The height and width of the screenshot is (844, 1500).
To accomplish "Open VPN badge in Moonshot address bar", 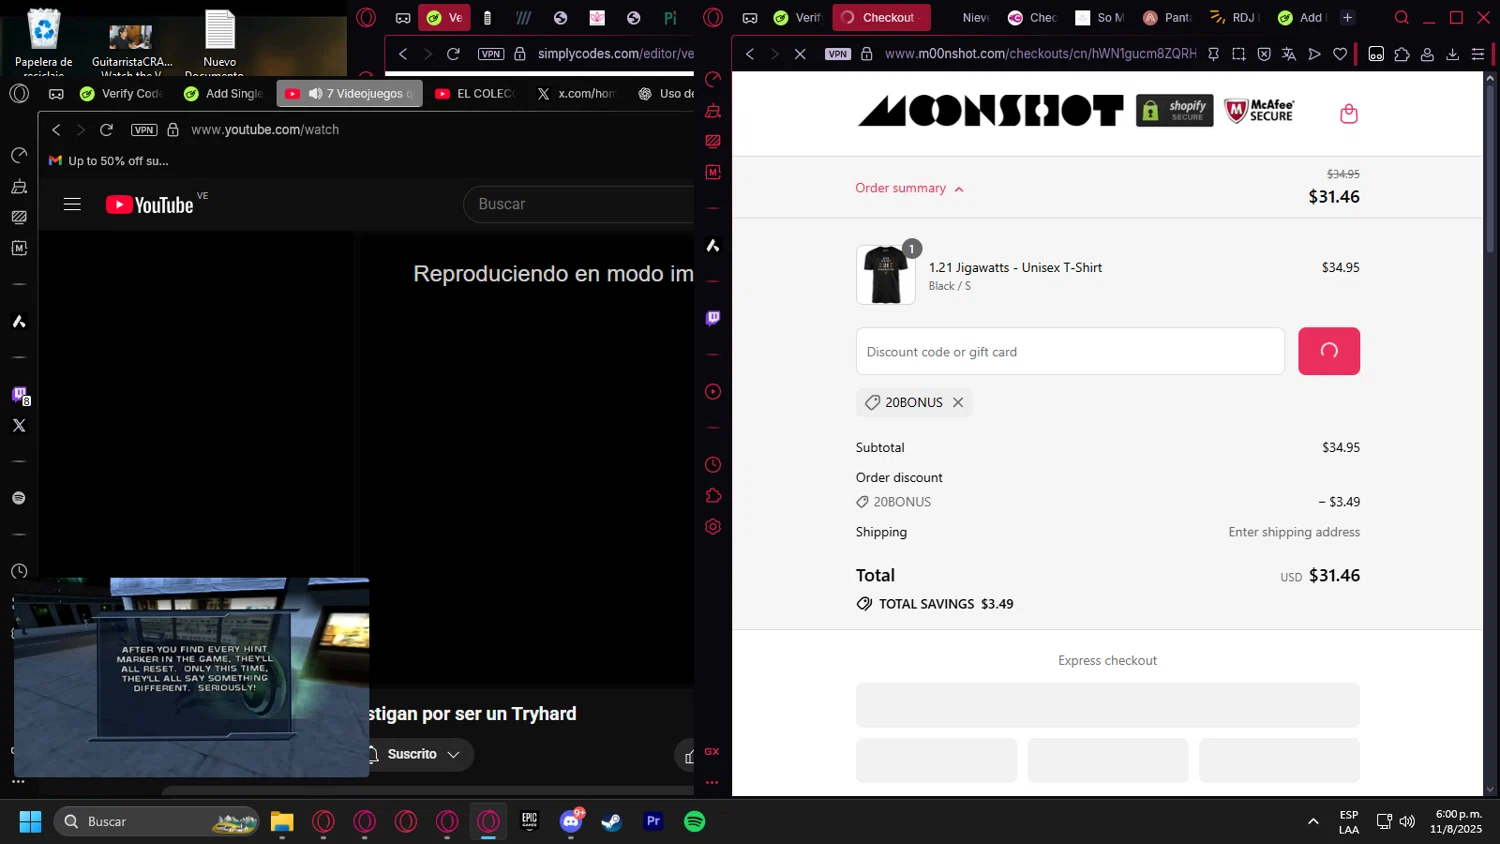I will (838, 54).
